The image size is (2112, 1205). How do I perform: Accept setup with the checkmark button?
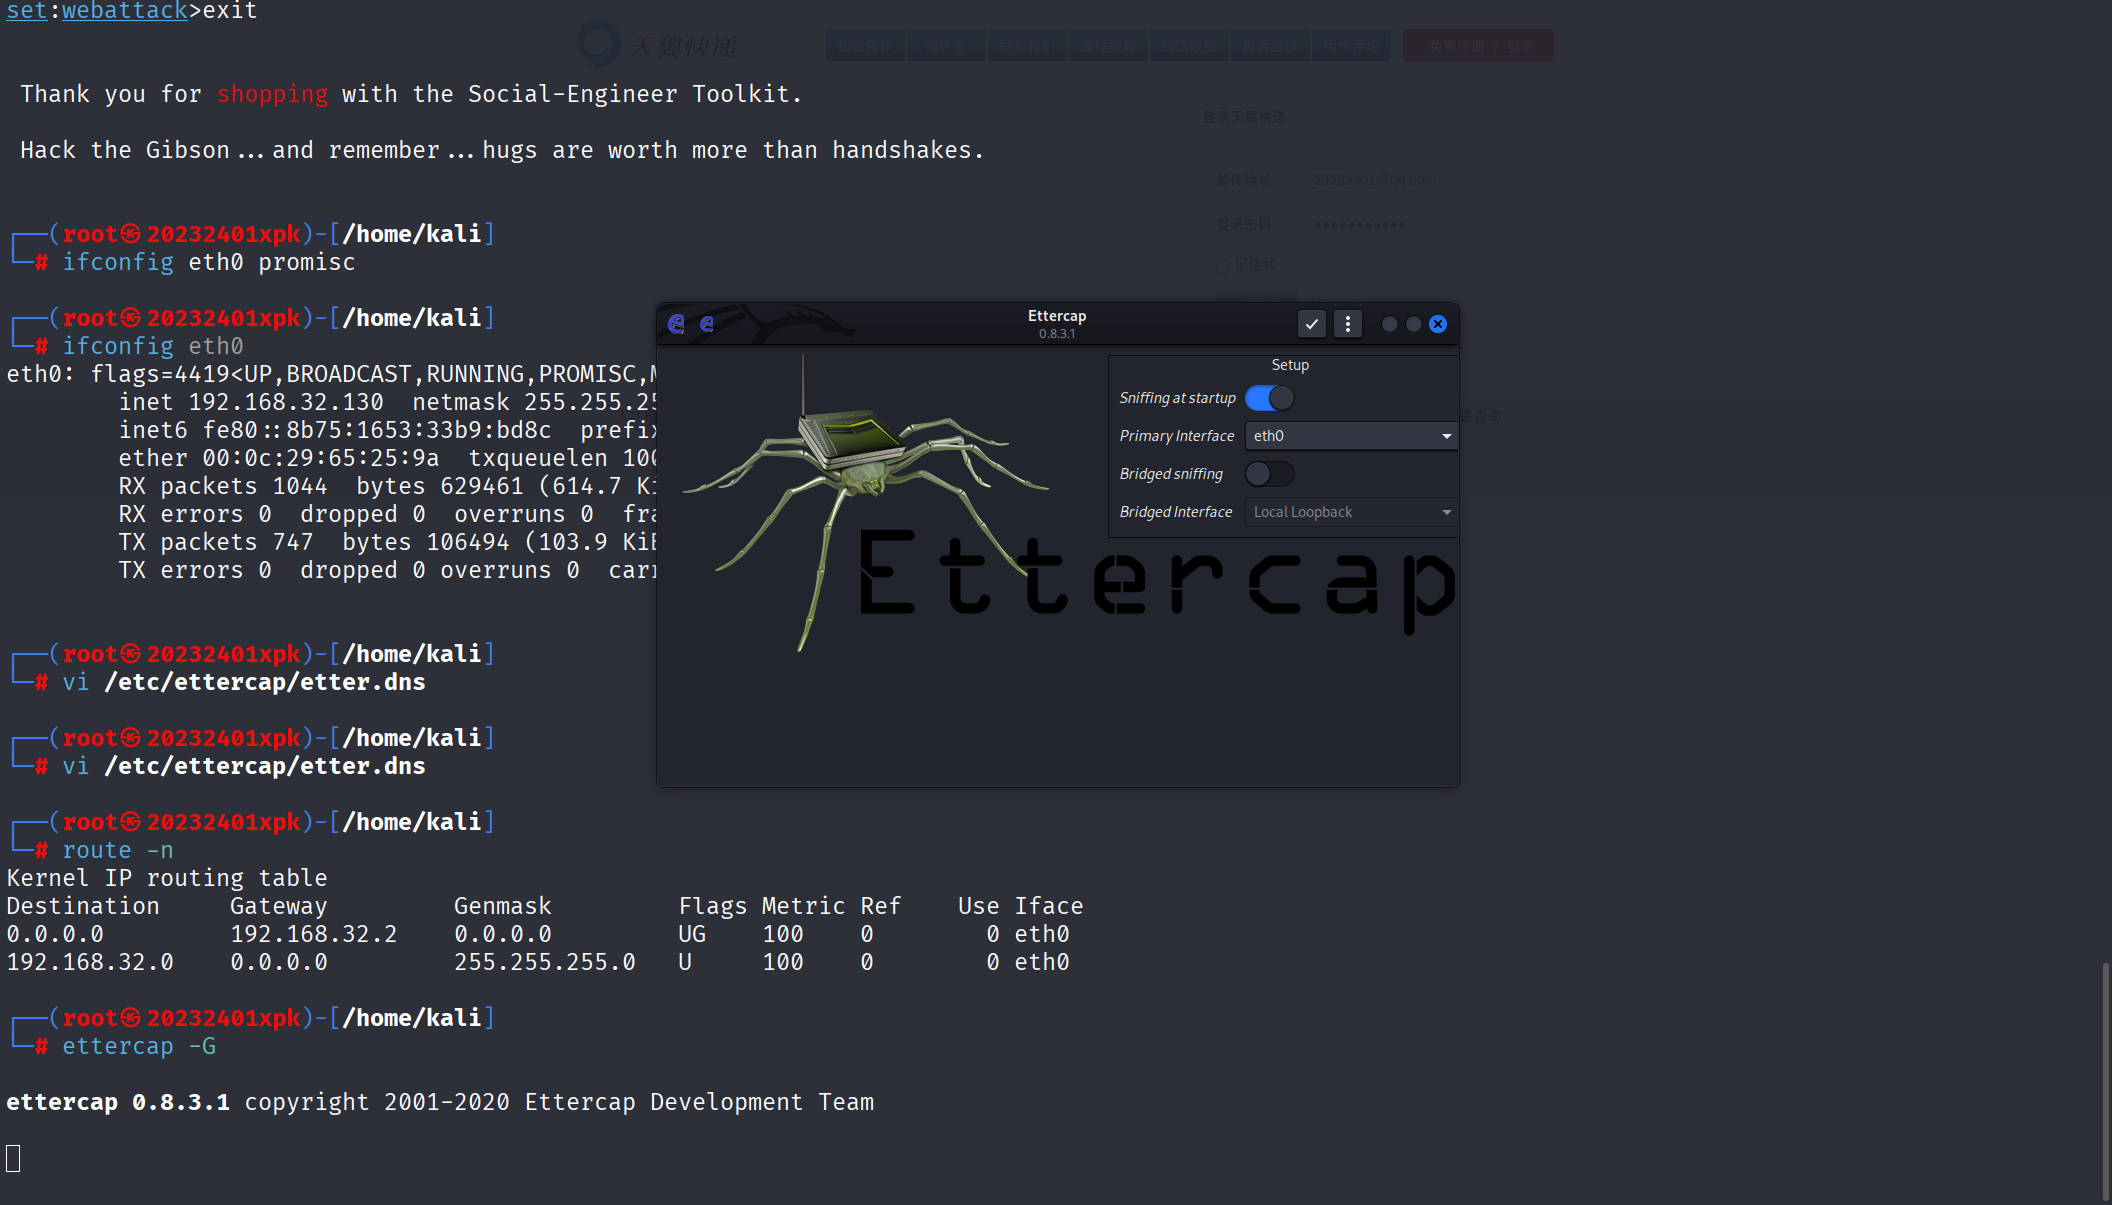1311,324
